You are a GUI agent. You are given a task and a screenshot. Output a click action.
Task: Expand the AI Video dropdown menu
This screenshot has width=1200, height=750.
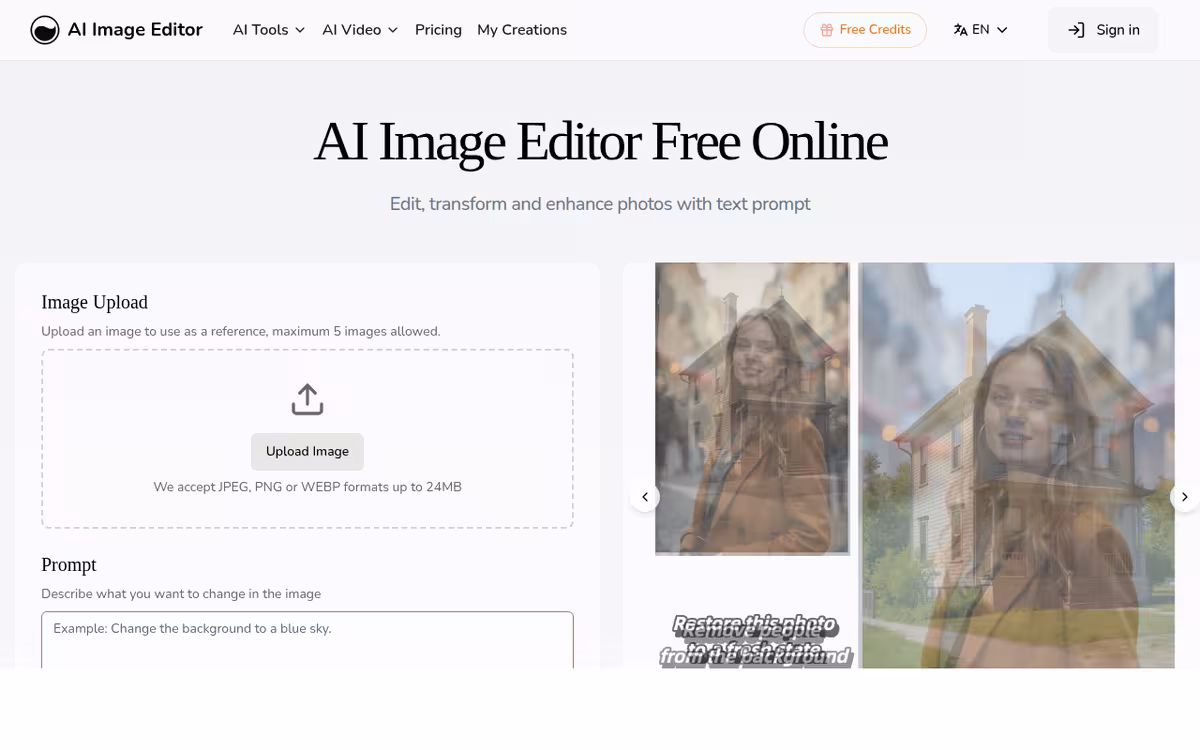[360, 30]
